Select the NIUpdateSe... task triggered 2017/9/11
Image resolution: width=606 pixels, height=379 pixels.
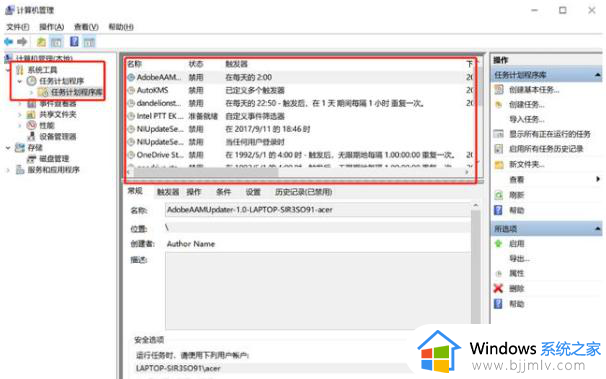(x=301, y=129)
